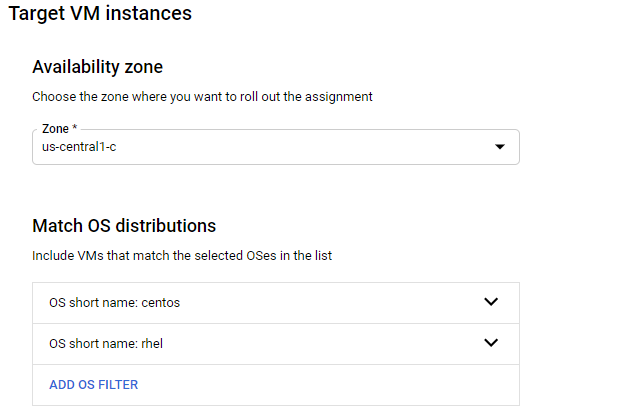The image size is (638, 417).
Task: Click the word 'centos' in the first filter
Action: coord(162,302)
